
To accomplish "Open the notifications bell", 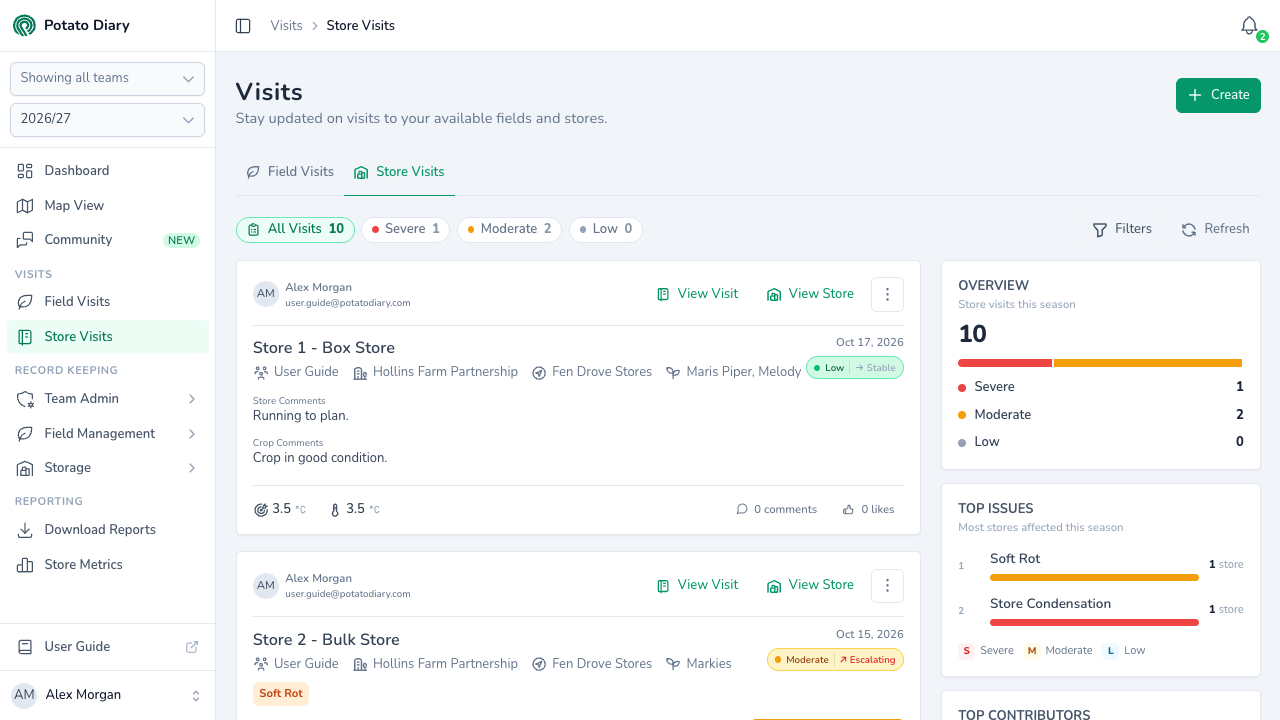I will tap(1250, 26).
